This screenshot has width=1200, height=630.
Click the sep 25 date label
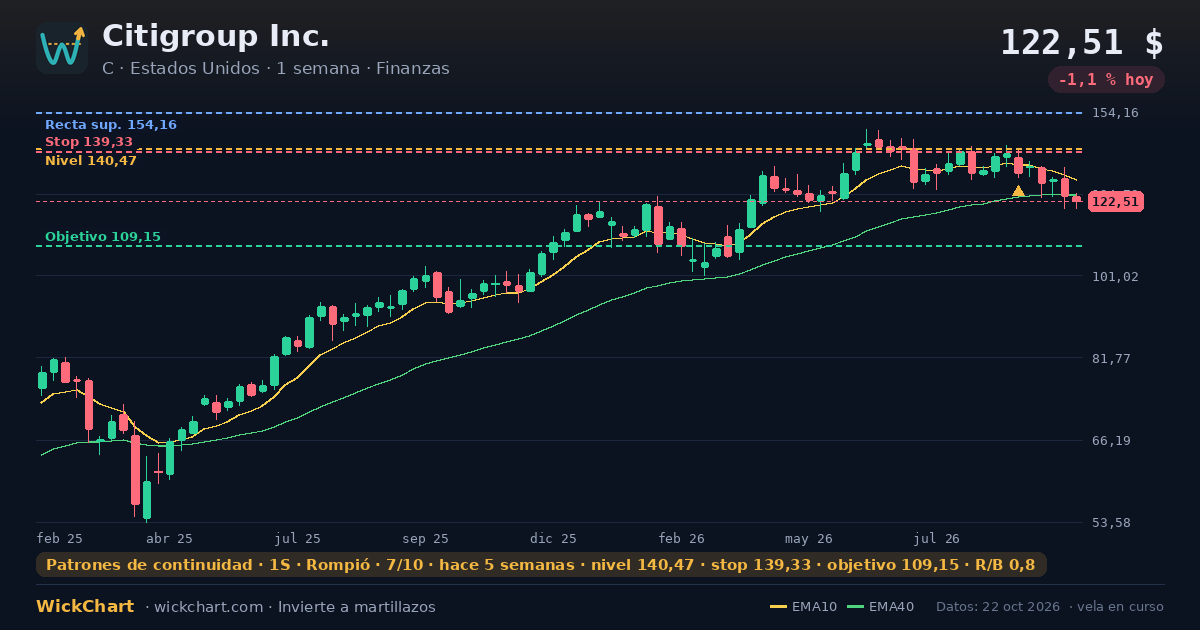click(425, 538)
